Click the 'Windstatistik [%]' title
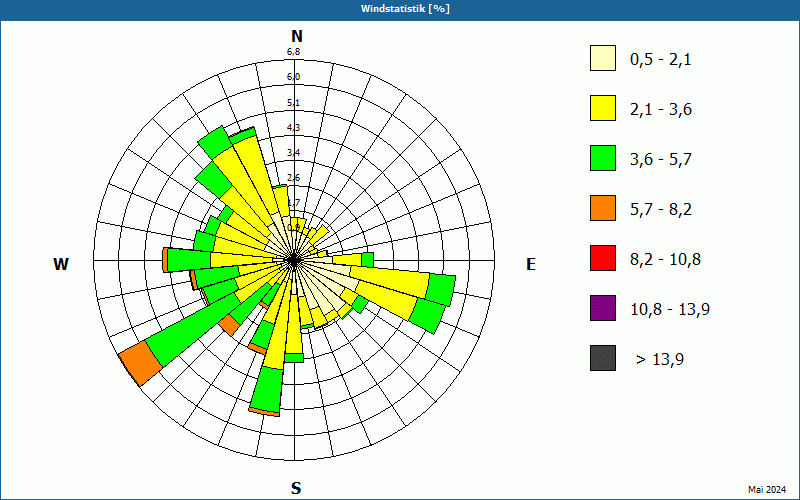 (x=405, y=9)
